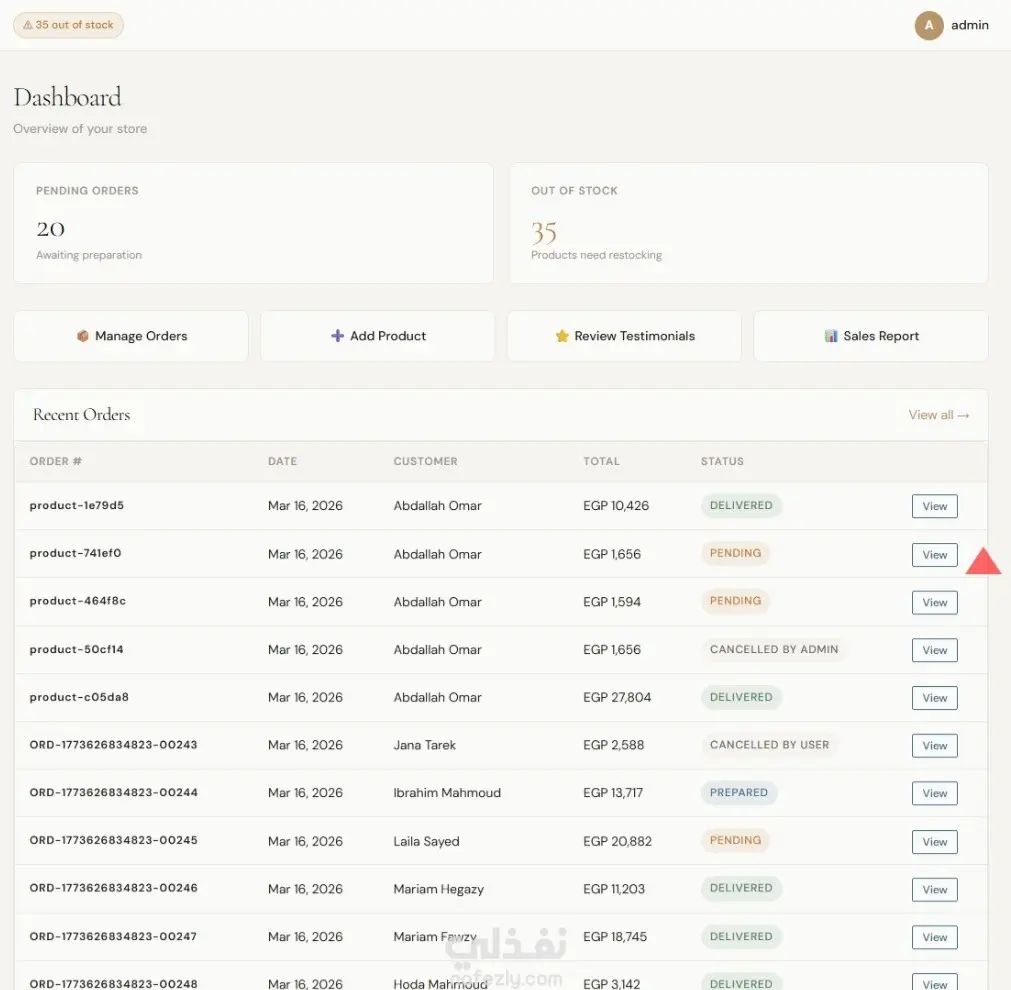The height and width of the screenshot is (990, 1011).
Task: View order product-c05da8
Action: [x=934, y=698]
